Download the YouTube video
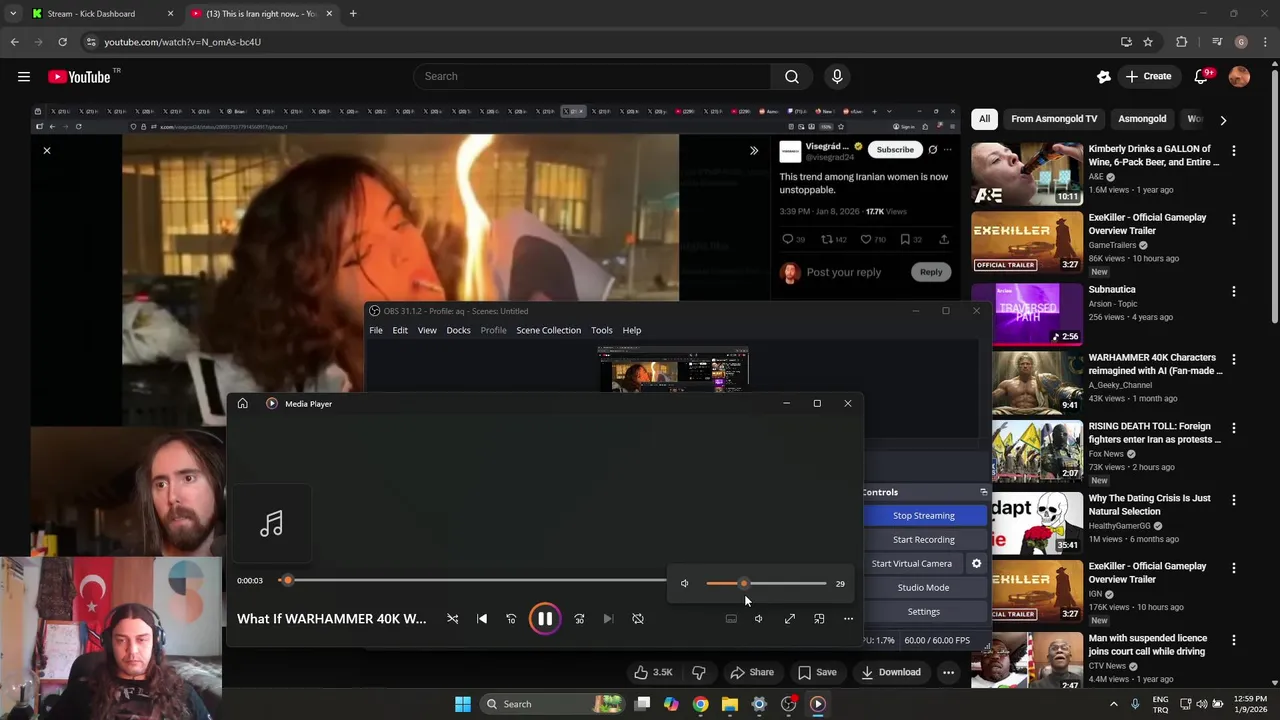 [x=891, y=673]
